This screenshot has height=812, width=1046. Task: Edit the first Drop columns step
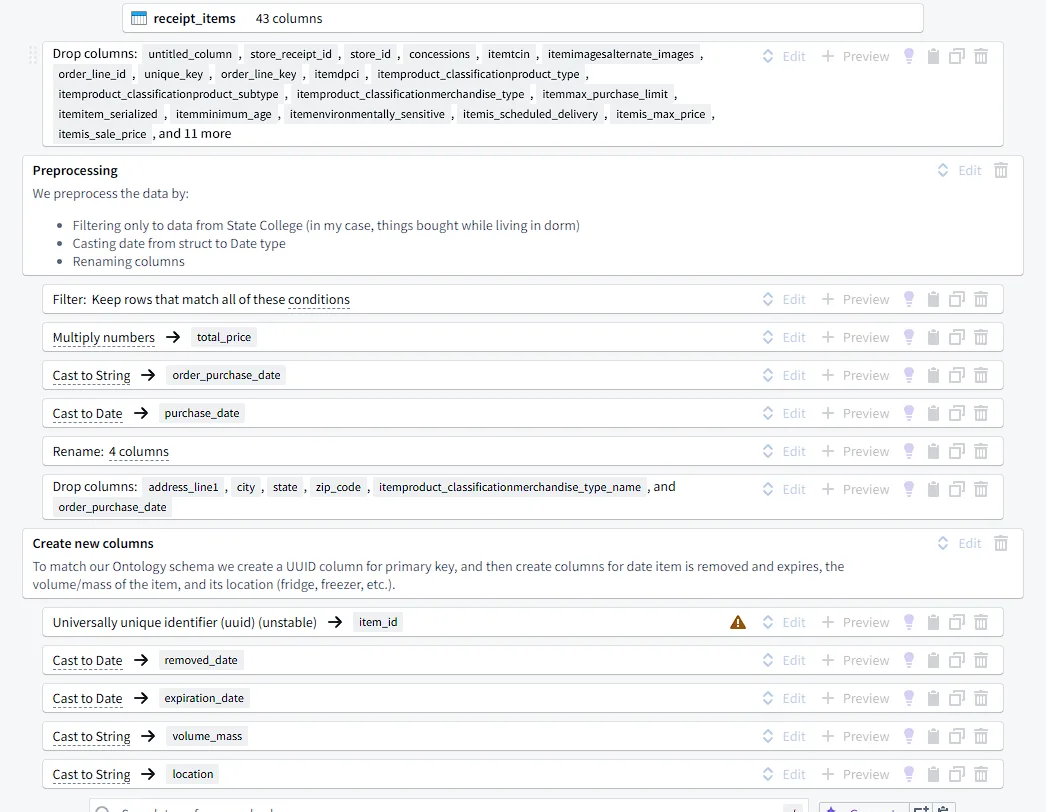click(794, 56)
